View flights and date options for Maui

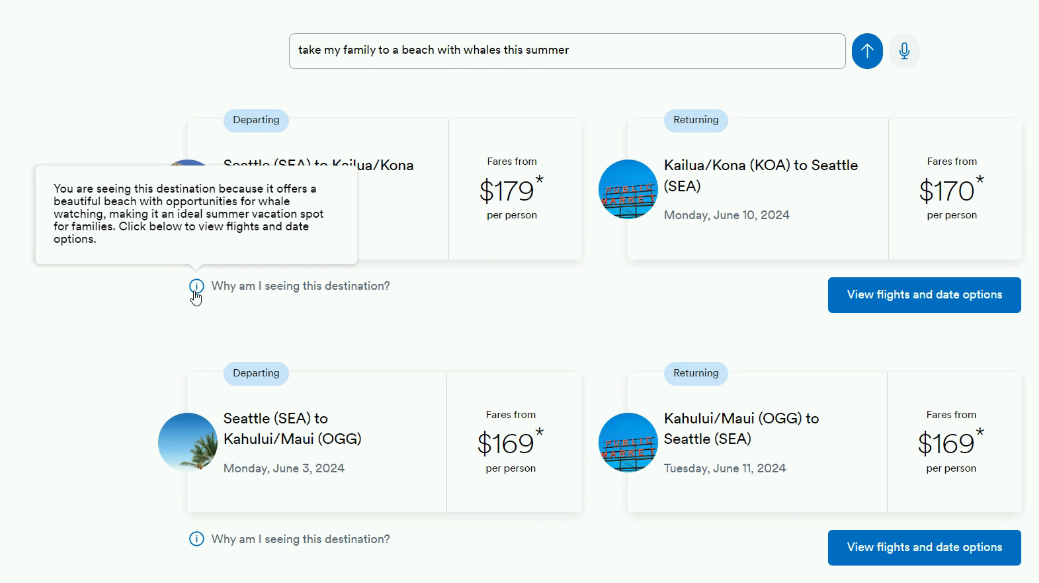924,547
